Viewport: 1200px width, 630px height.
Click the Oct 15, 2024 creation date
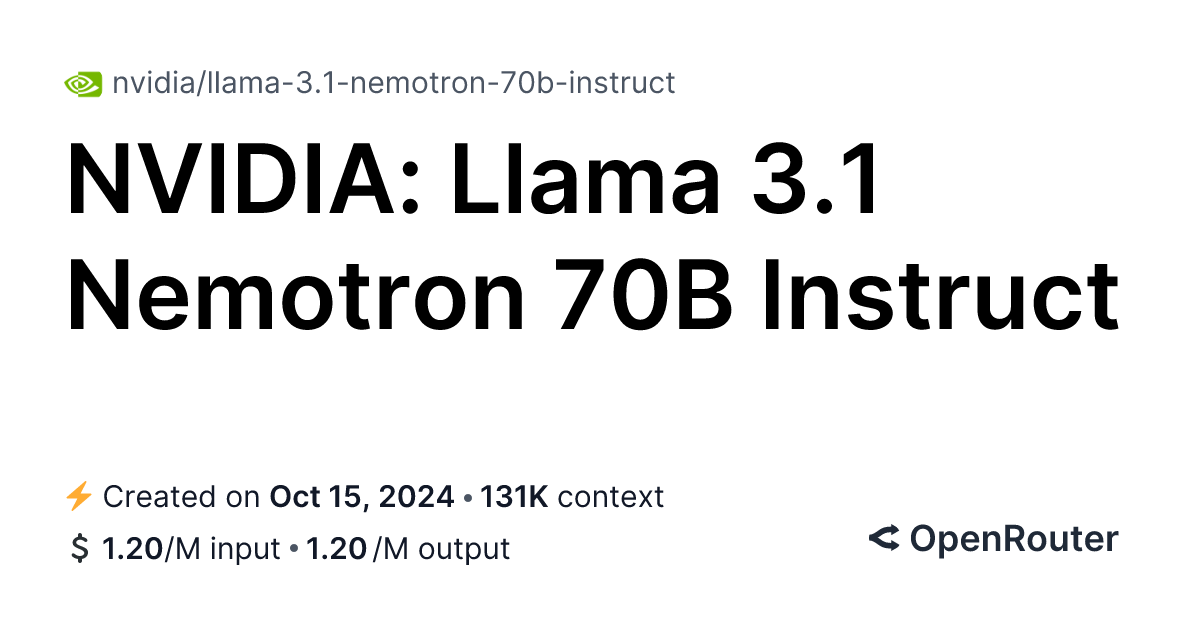click(364, 497)
